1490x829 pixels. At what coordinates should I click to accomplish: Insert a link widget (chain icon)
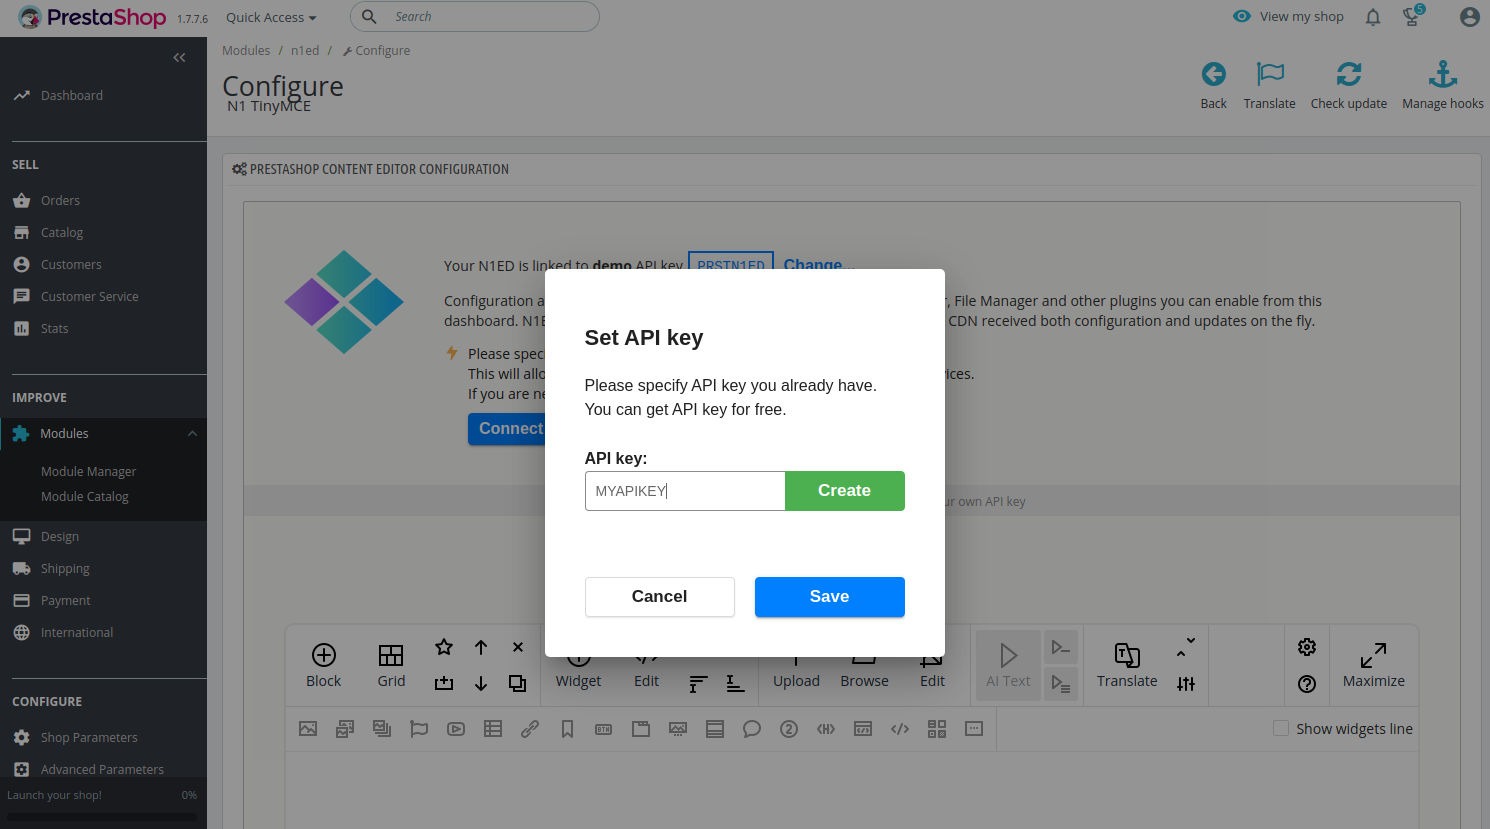click(x=530, y=729)
